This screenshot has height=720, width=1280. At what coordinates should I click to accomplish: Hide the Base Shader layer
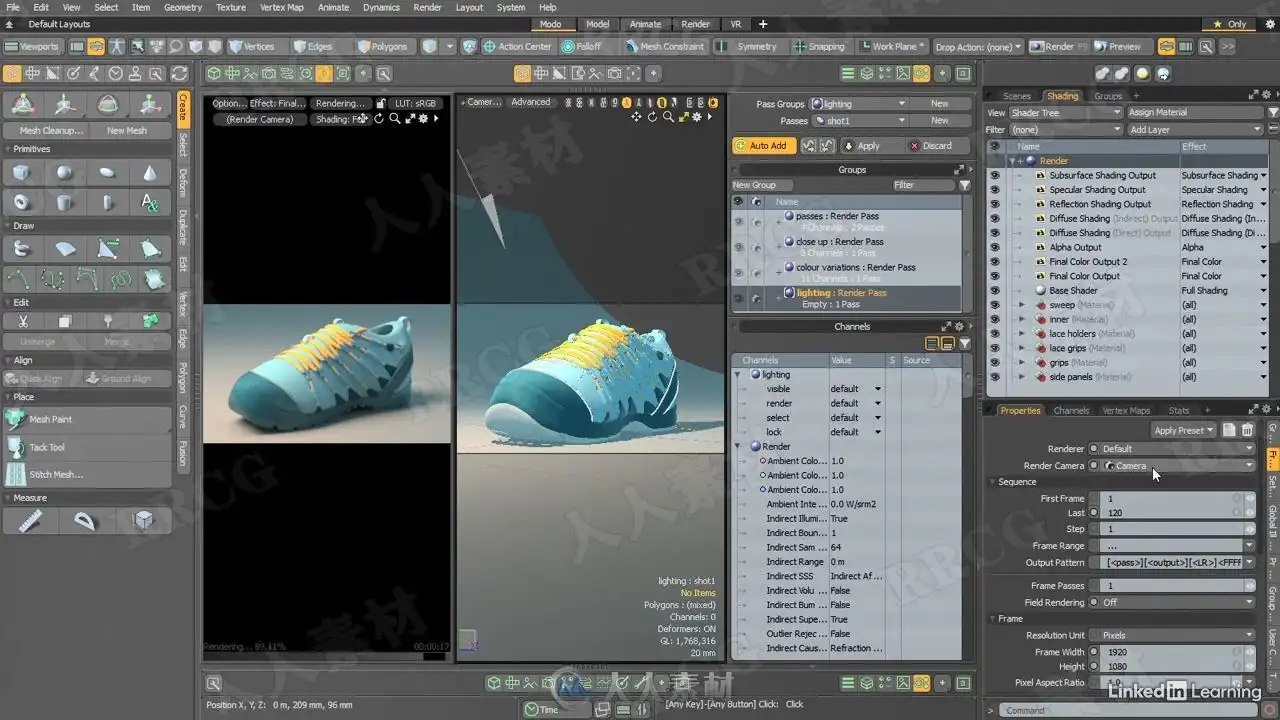(x=994, y=290)
